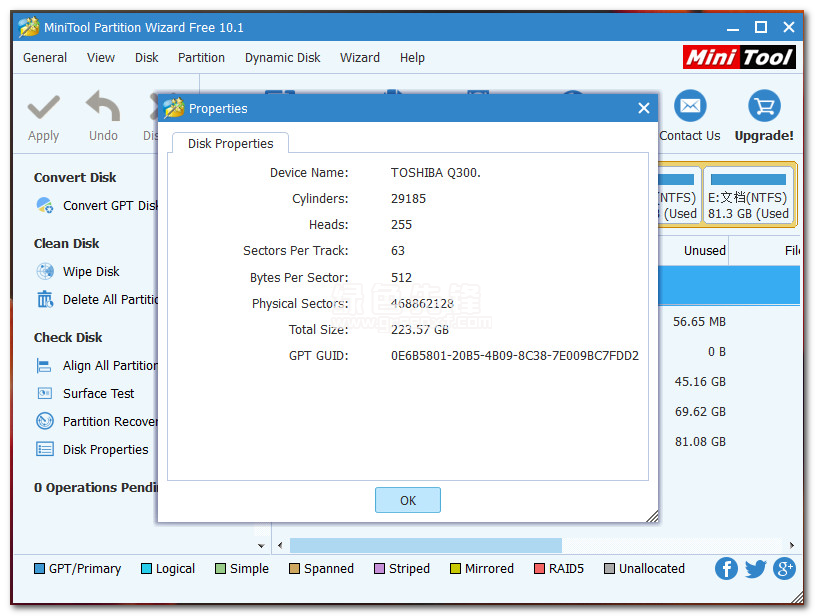Image resolution: width=815 pixels, height=616 pixels.
Task: Open the Partition menu
Action: click(201, 58)
